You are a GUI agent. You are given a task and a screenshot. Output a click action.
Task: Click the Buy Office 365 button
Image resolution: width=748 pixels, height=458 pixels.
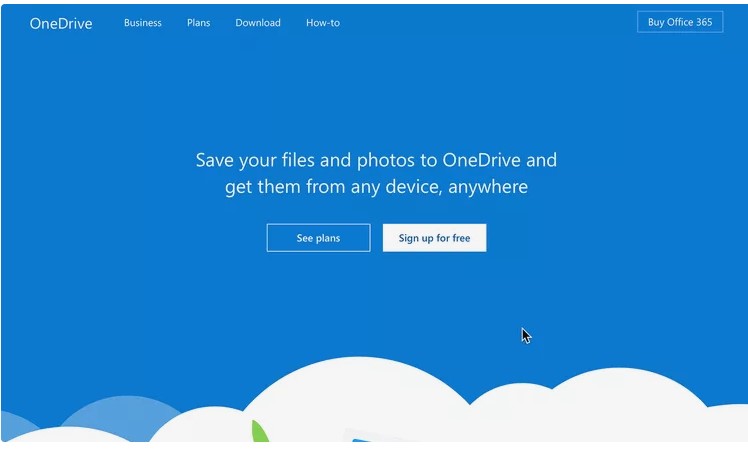680,22
